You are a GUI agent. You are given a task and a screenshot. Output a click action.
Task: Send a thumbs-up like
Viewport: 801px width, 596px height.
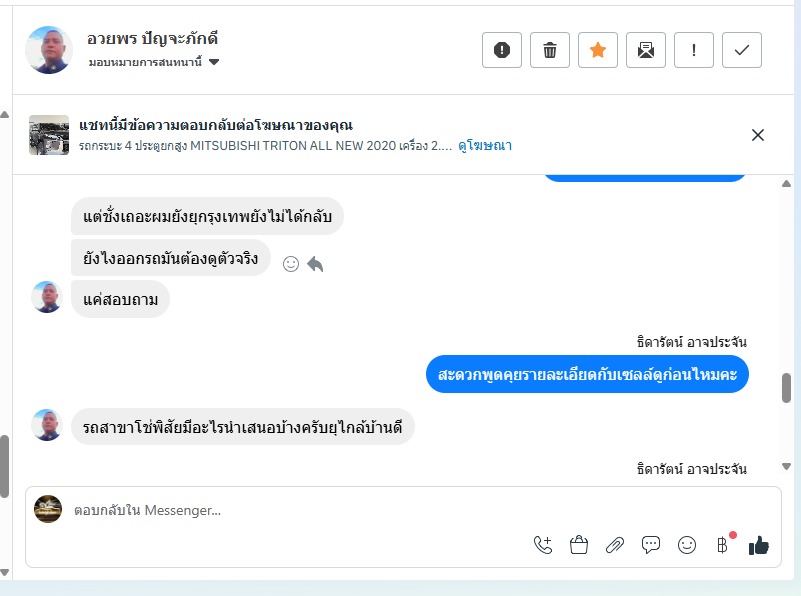coord(759,545)
